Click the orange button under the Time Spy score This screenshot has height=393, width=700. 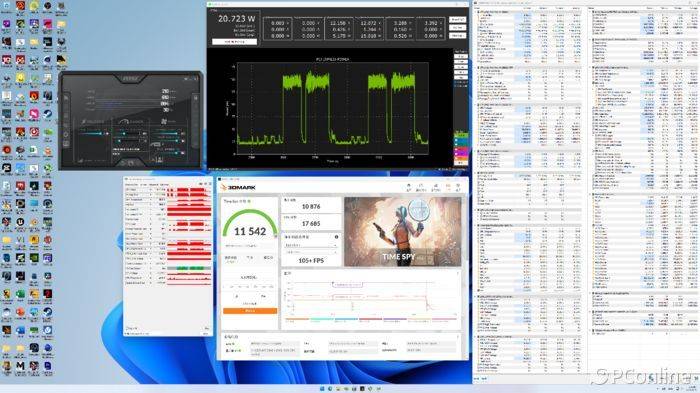click(x=250, y=311)
